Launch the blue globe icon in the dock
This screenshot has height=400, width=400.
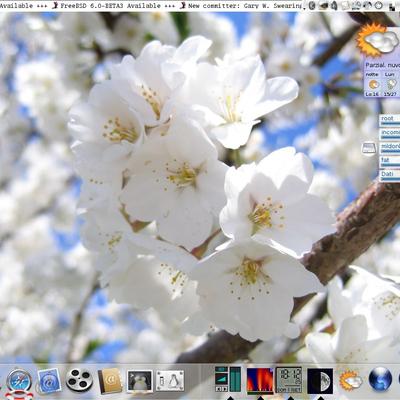tap(380, 379)
